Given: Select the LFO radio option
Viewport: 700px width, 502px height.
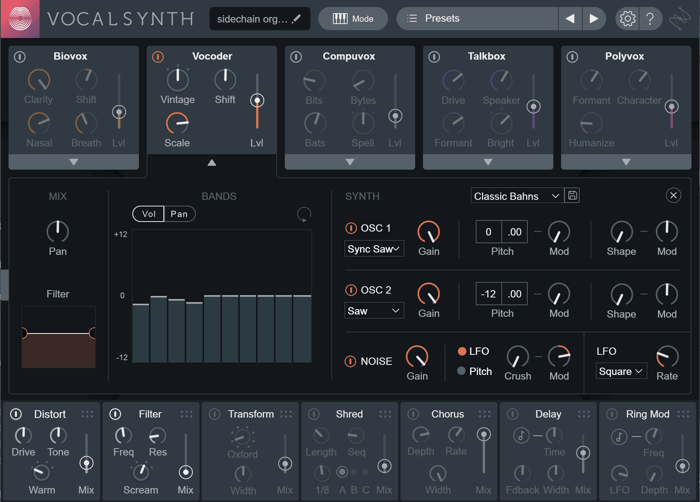Looking at the screenshot, I should (462, 351).
